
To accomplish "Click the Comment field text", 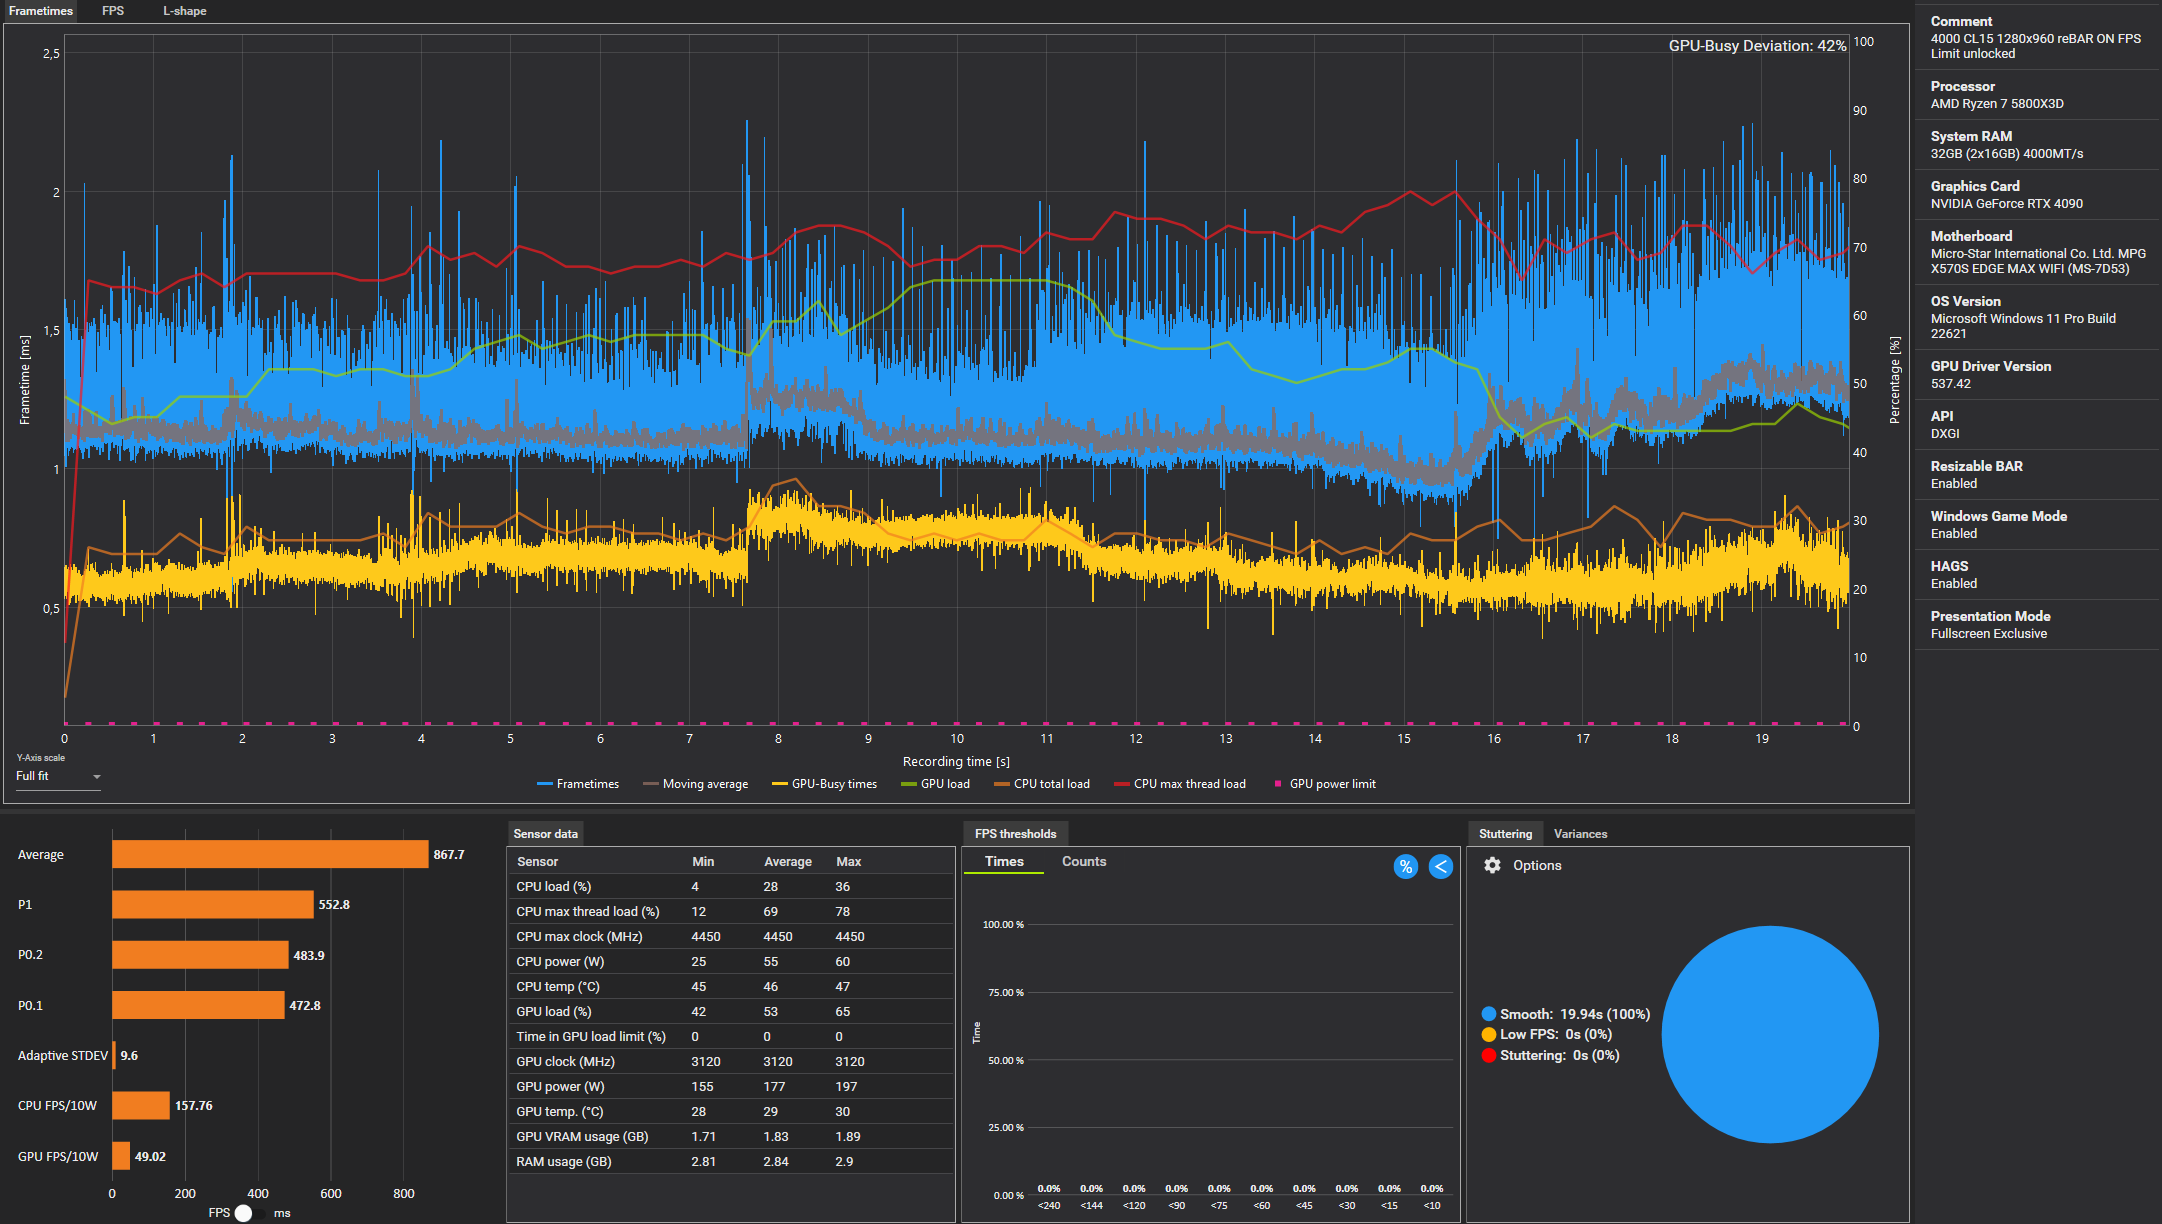I will coord(2035,46).
